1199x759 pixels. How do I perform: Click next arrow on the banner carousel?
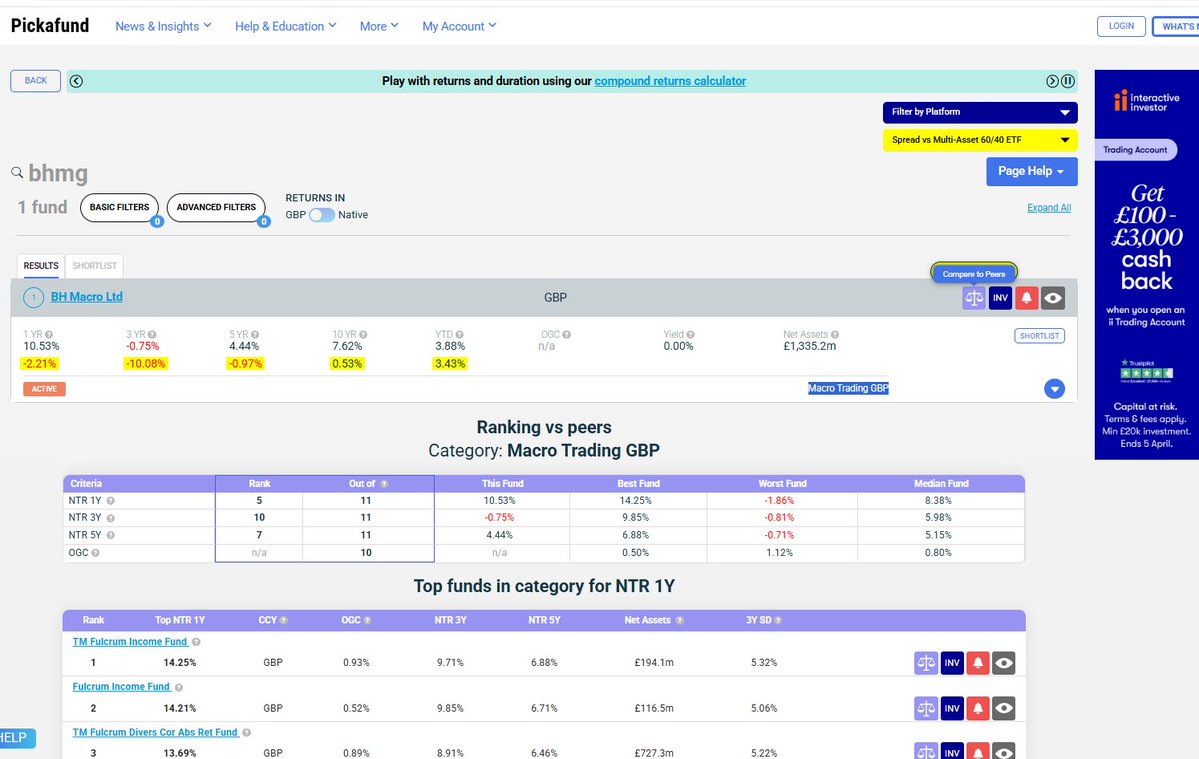(x=1052, y=81)
